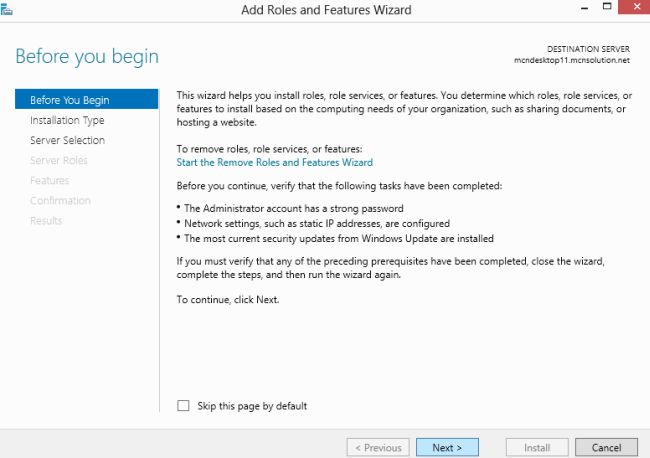Click the Add Roles and Features Wizard title
The height and width of the screenshot is (458, 650).
(326, 10)
